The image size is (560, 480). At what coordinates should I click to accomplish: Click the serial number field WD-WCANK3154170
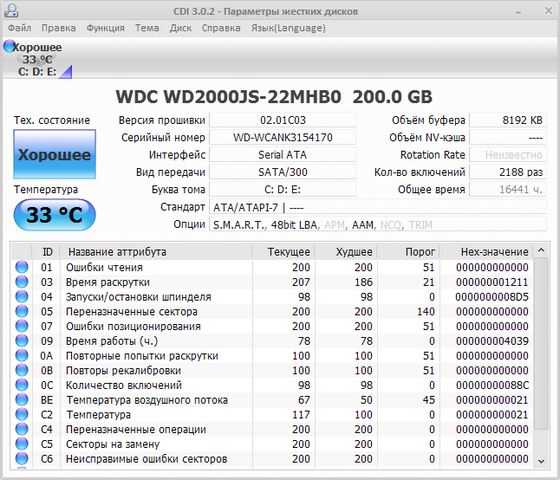click(282, 138)
